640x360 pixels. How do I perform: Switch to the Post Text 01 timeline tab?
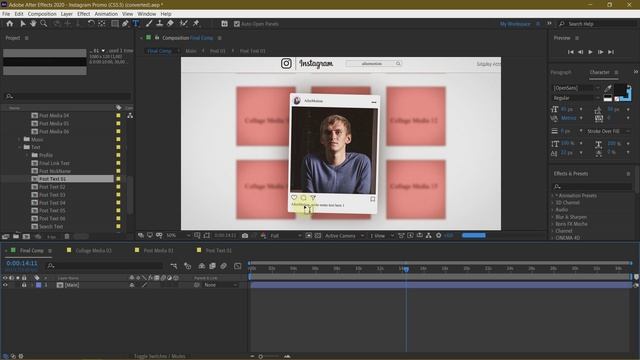click(219, 250)
